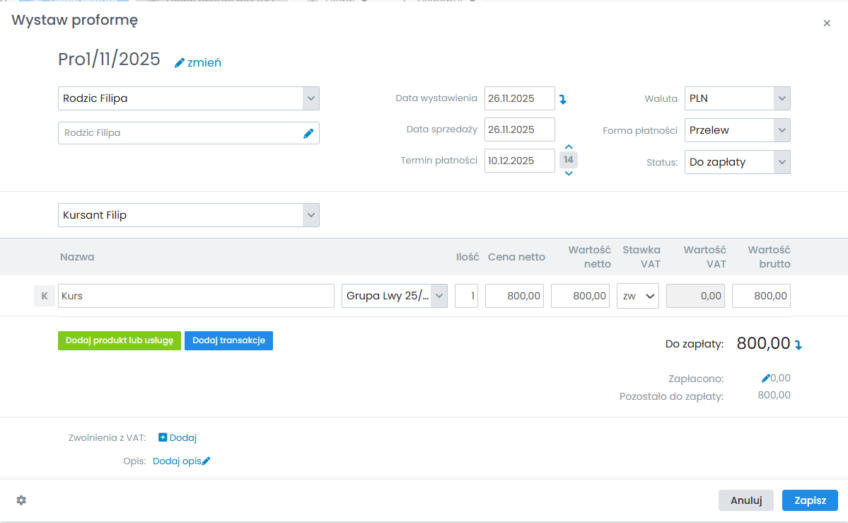Save the proforma with Zapisz

click(809, 500)
